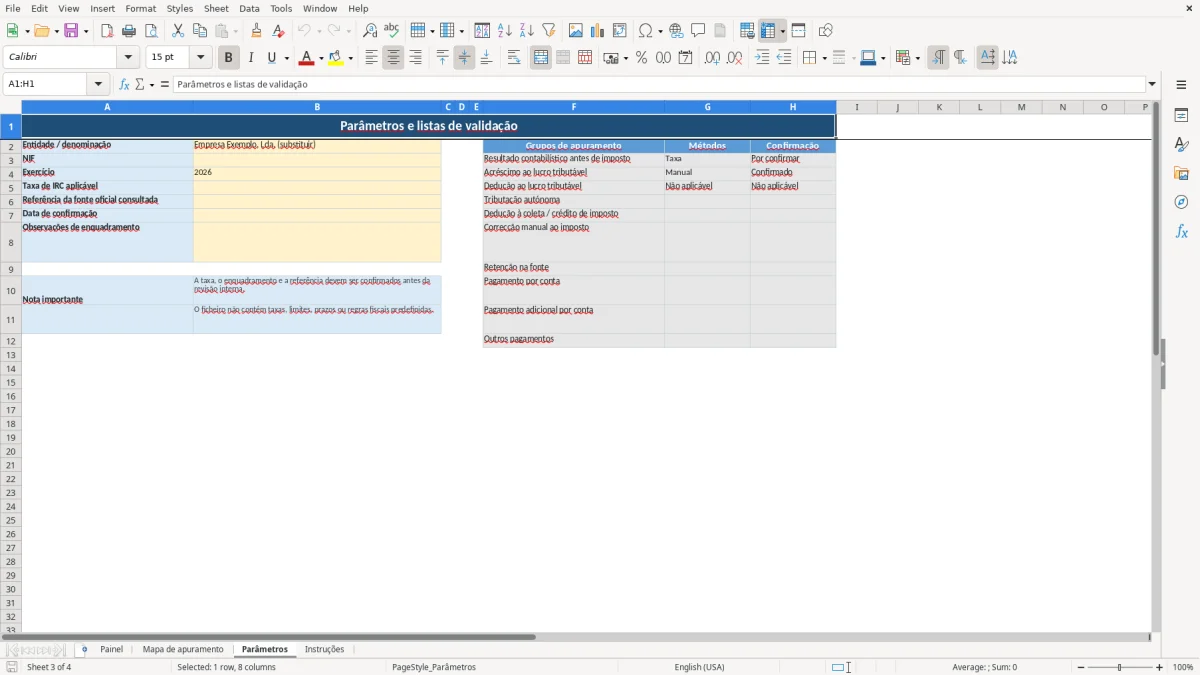This screenshot has width=1200, height=675.
Task: Toggle the Center Horizontally alignment
Action: pos(393,58)
